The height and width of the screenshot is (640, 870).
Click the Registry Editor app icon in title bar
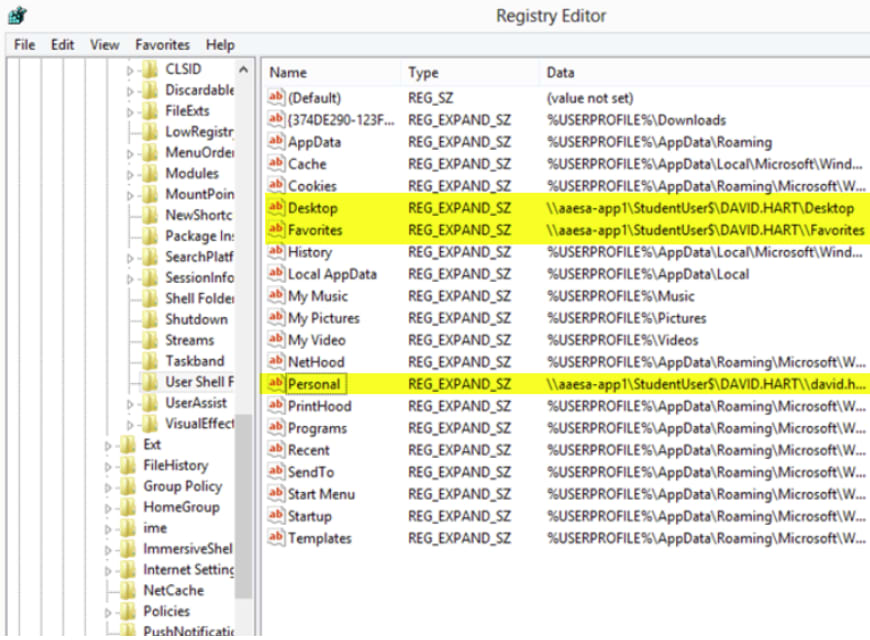[17, 15]
